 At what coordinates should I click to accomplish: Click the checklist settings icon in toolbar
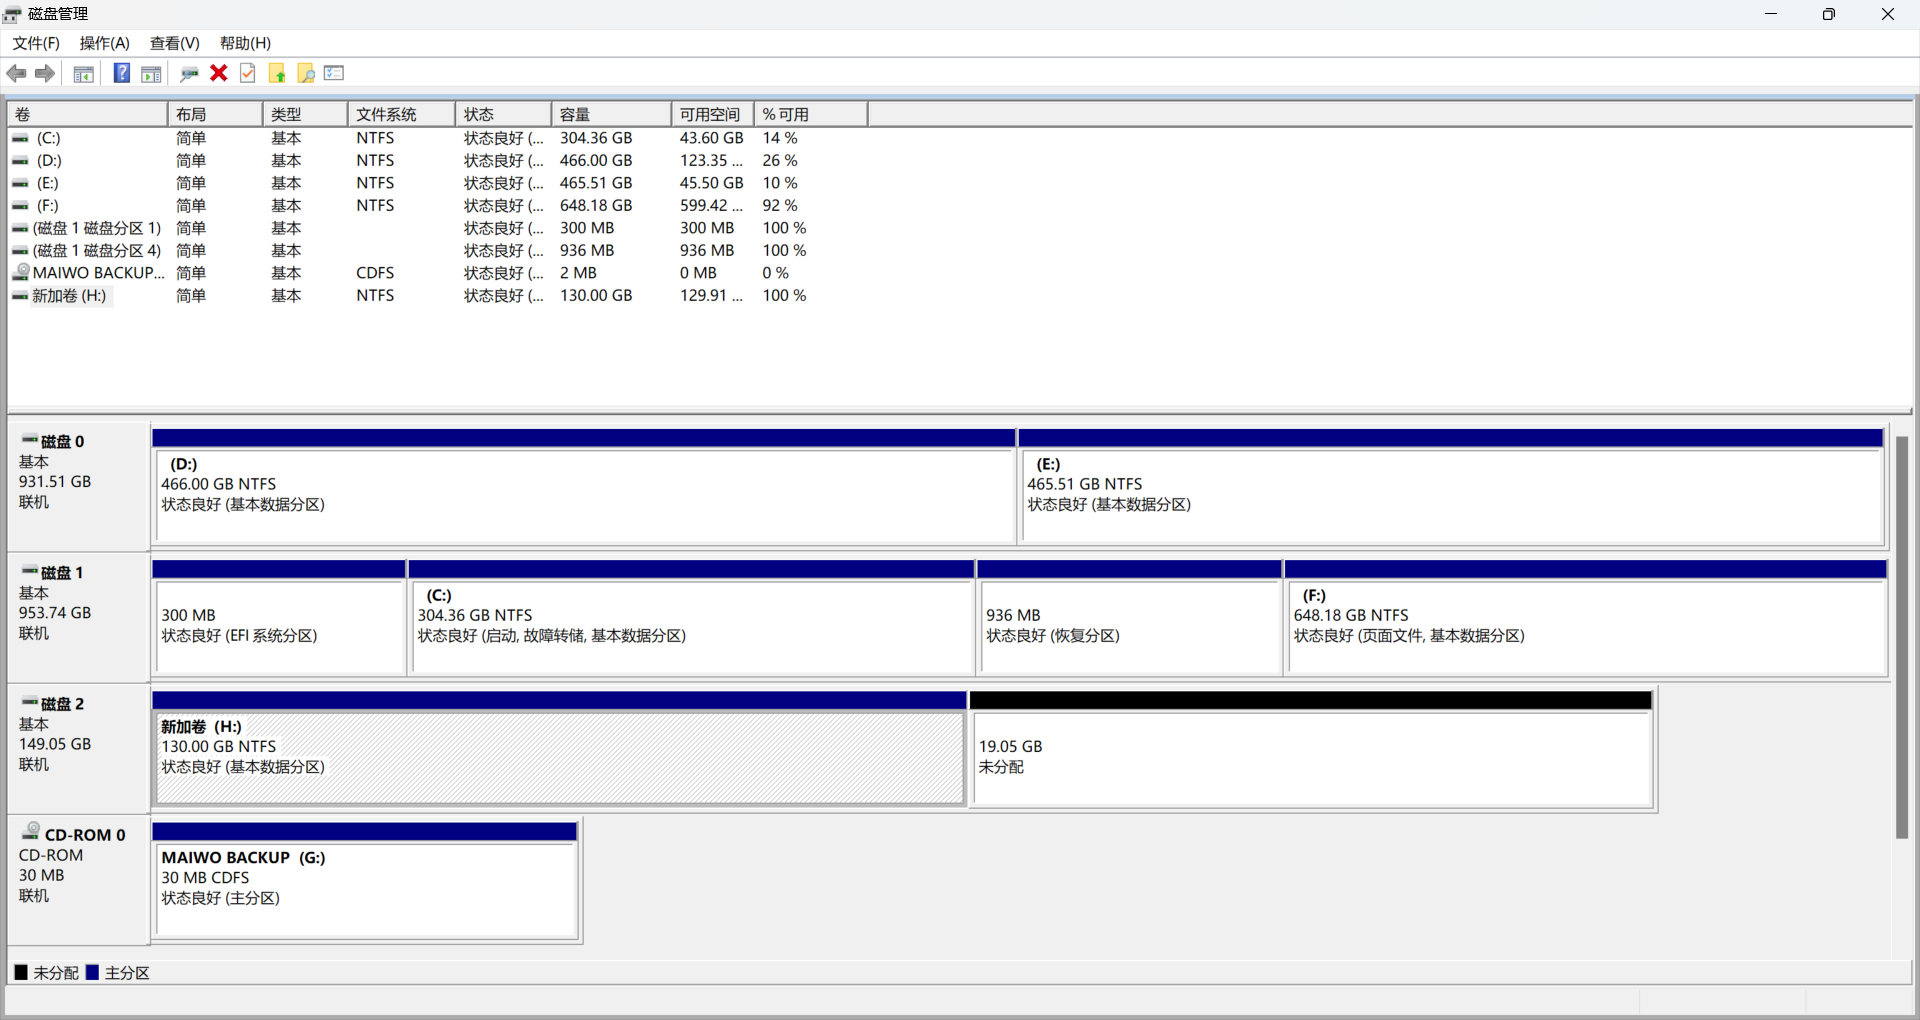click(x=334, y=73)
